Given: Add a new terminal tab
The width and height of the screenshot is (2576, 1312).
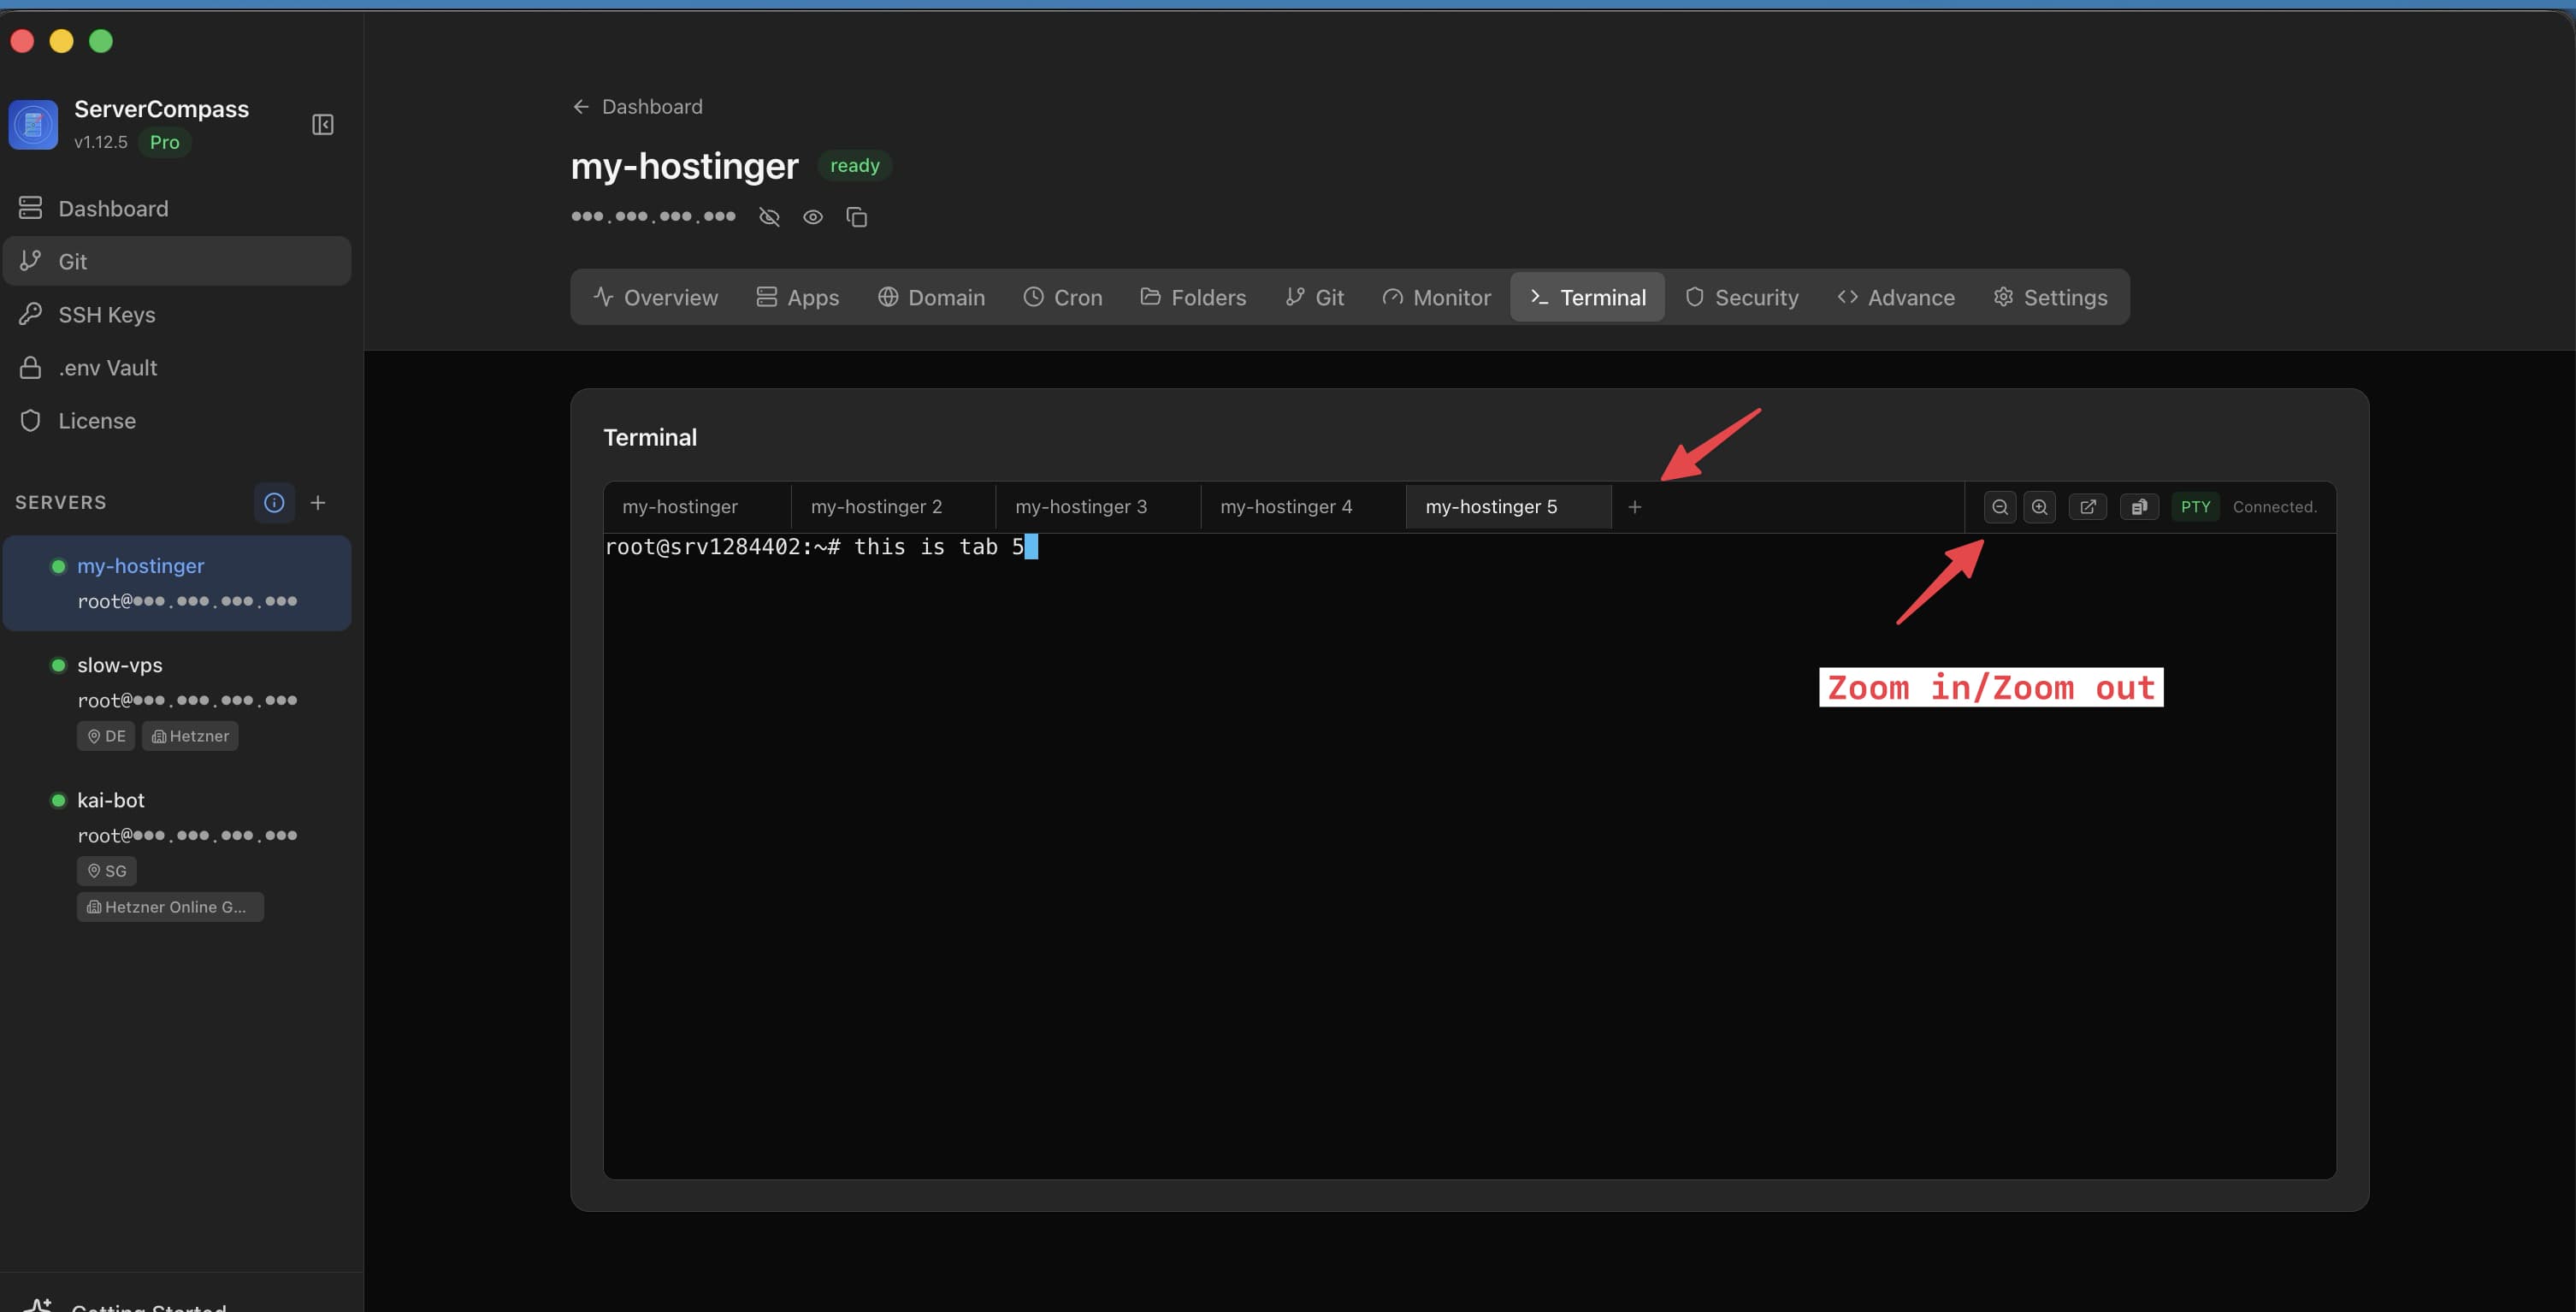Looking at the screenshot, I should coord(1635,507).
